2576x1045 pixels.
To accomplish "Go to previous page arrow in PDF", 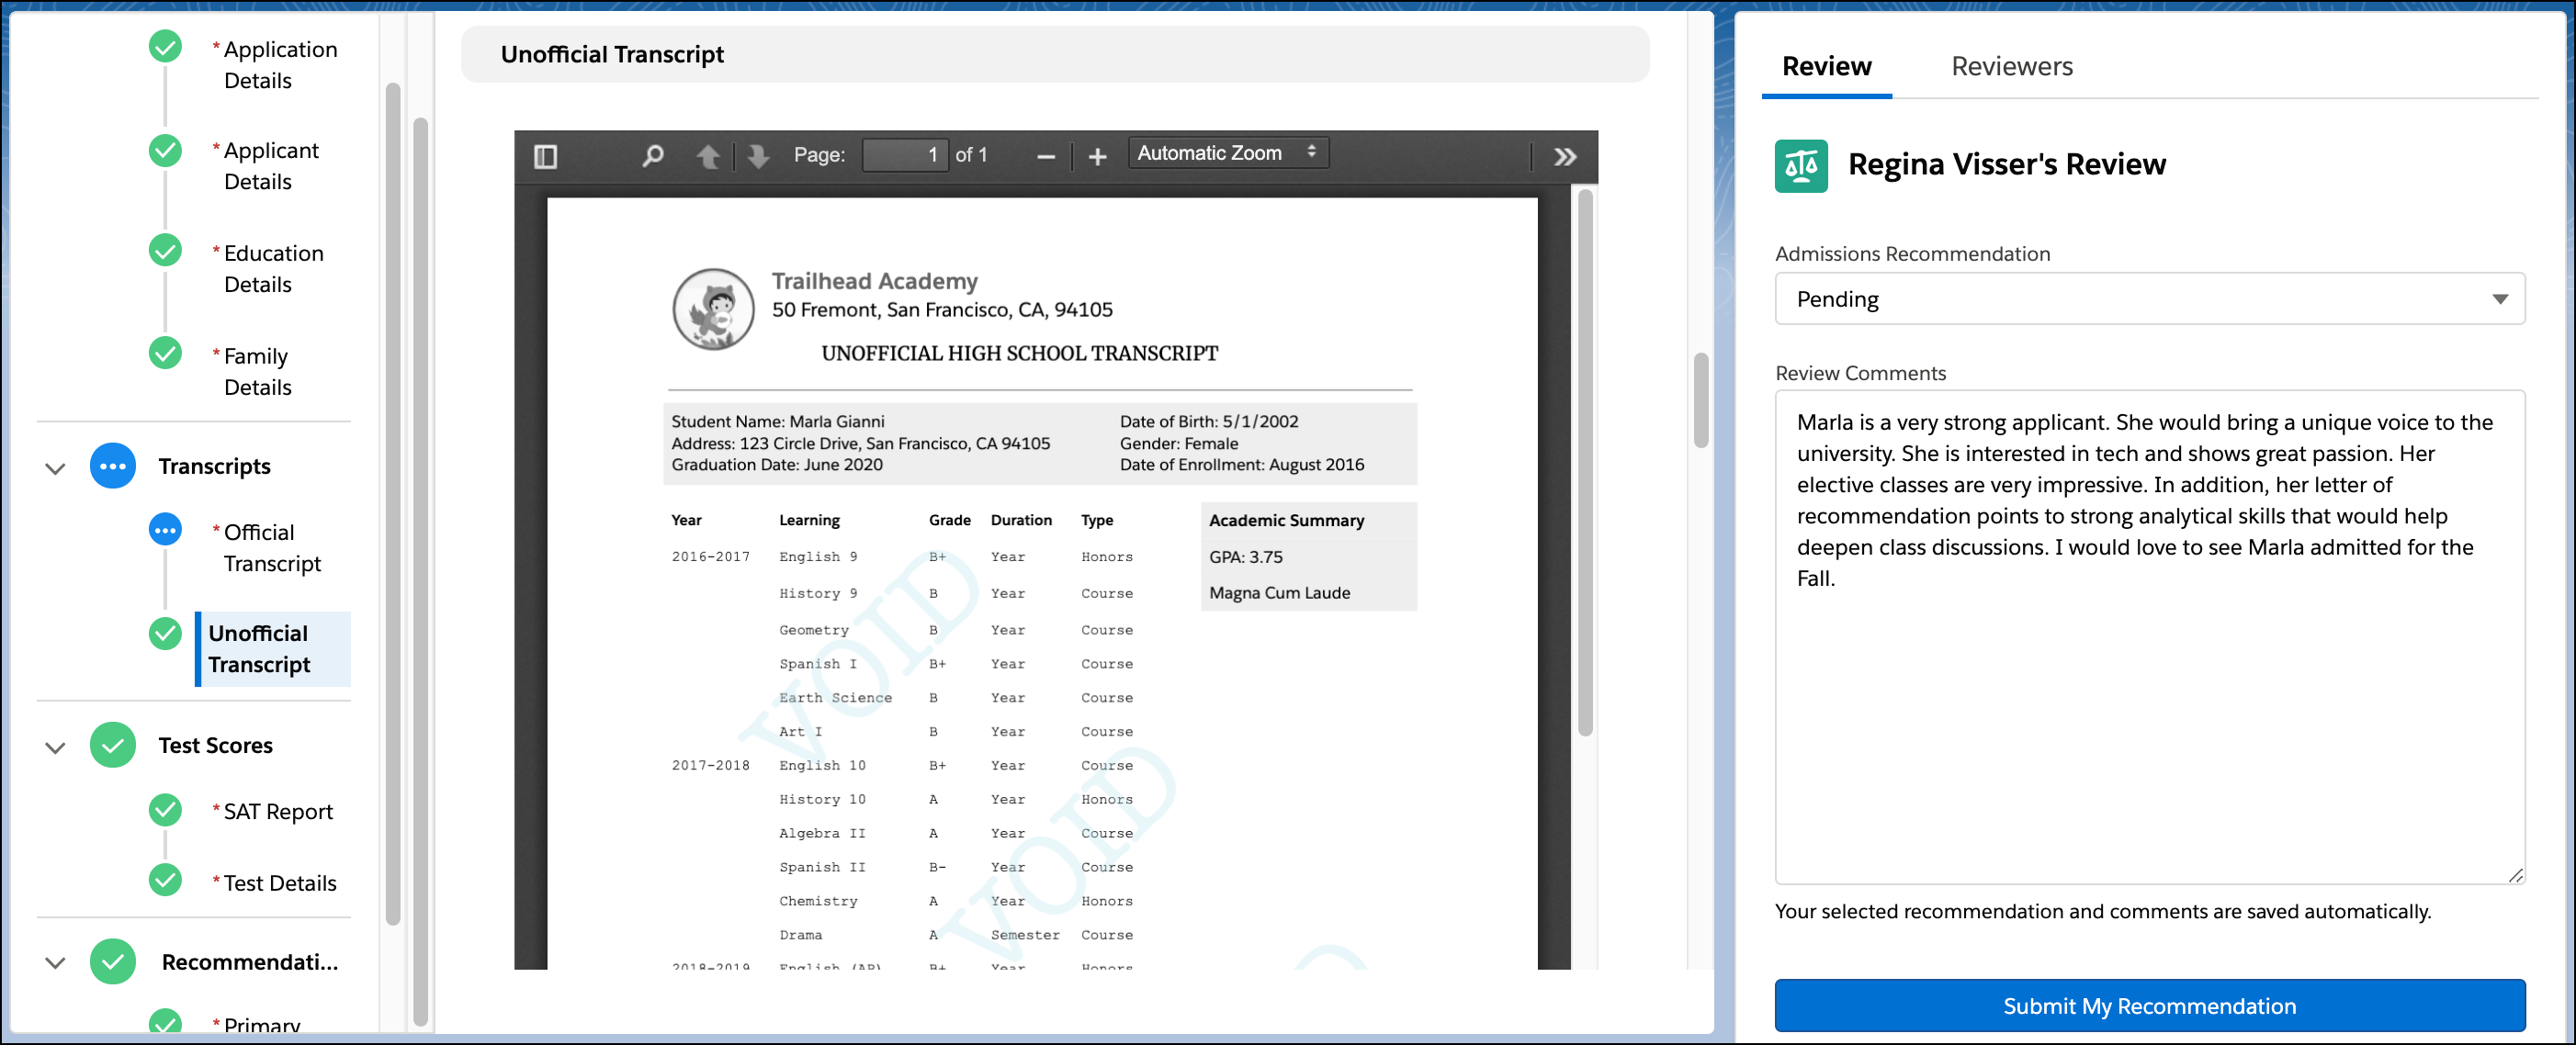I will (x=708, y=156).
